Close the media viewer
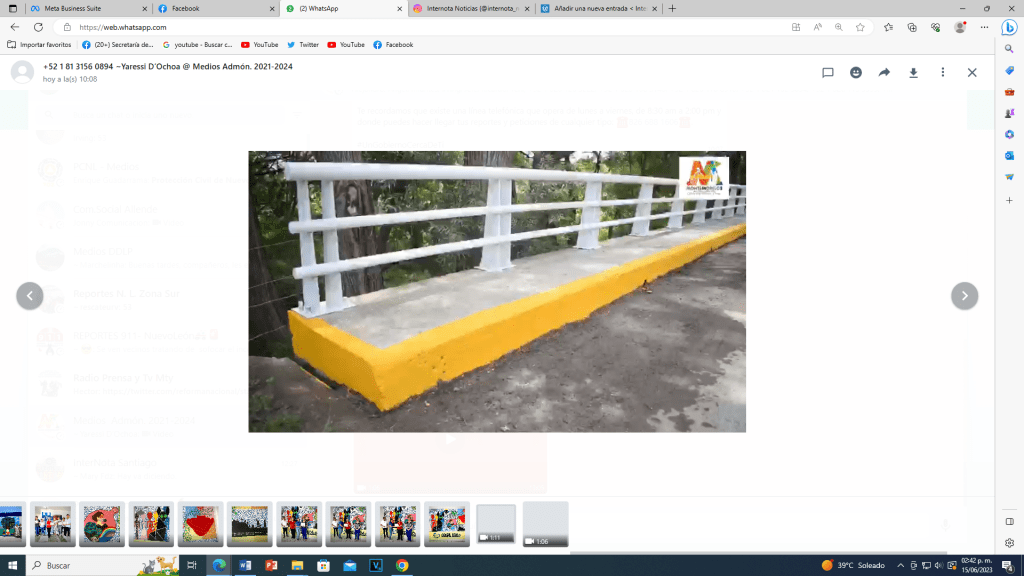1024x576 pixels. [x=971, y=73]
